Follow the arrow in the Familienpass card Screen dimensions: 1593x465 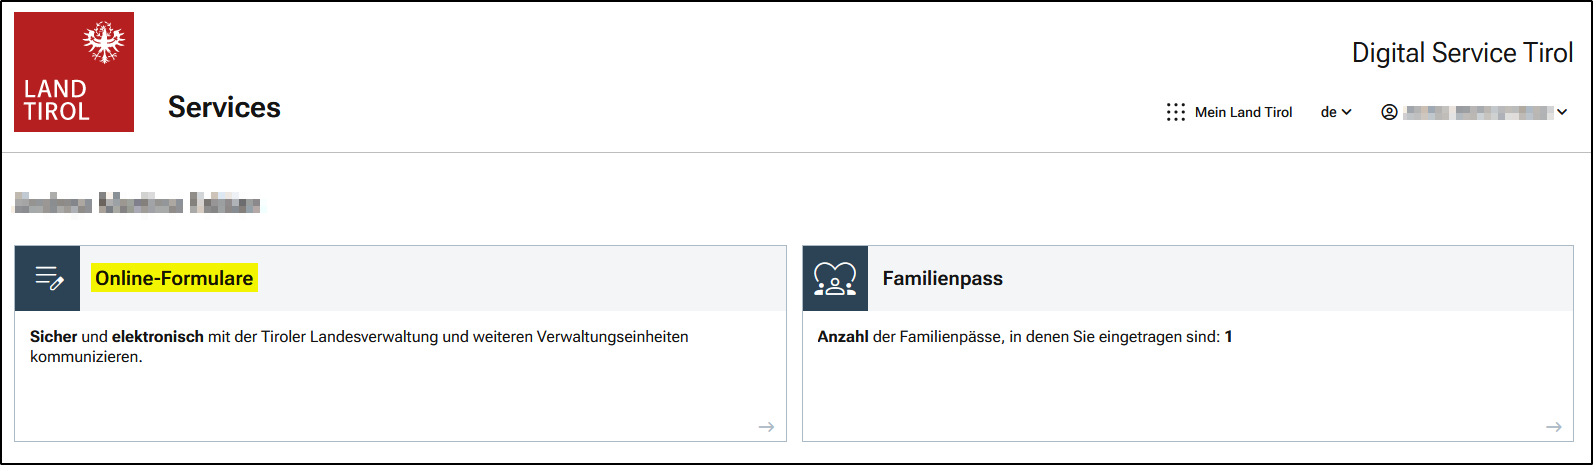coord(1553,427)
